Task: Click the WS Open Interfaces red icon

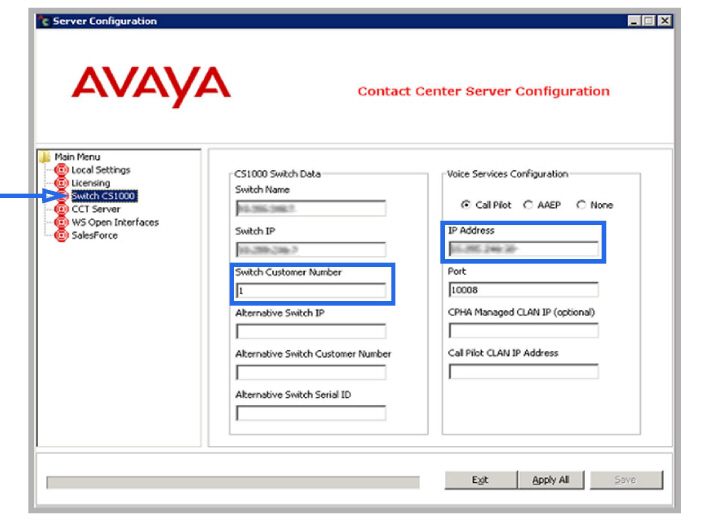Action: 61,223
